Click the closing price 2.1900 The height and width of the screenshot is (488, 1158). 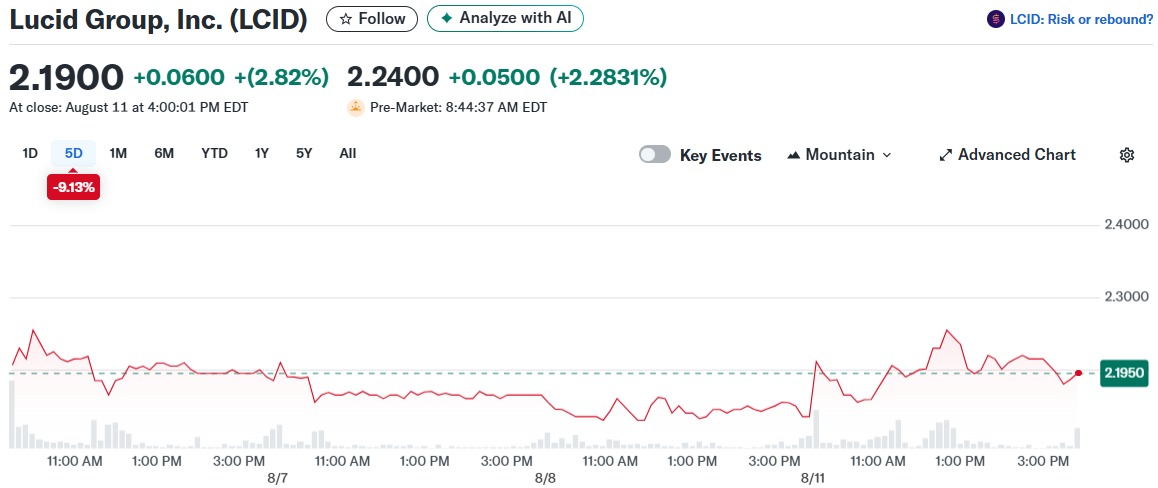coord(66,77)
